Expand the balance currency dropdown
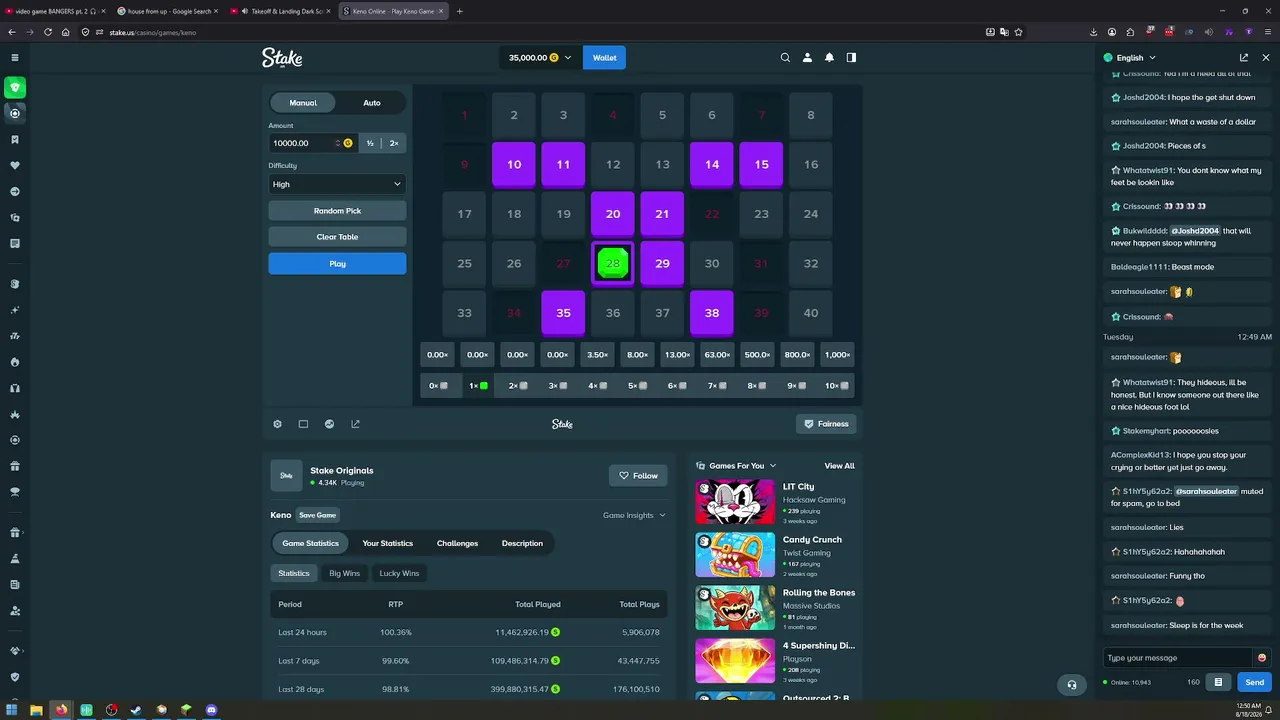Screen dimensions: 1280x720 [x=568, y=58]
